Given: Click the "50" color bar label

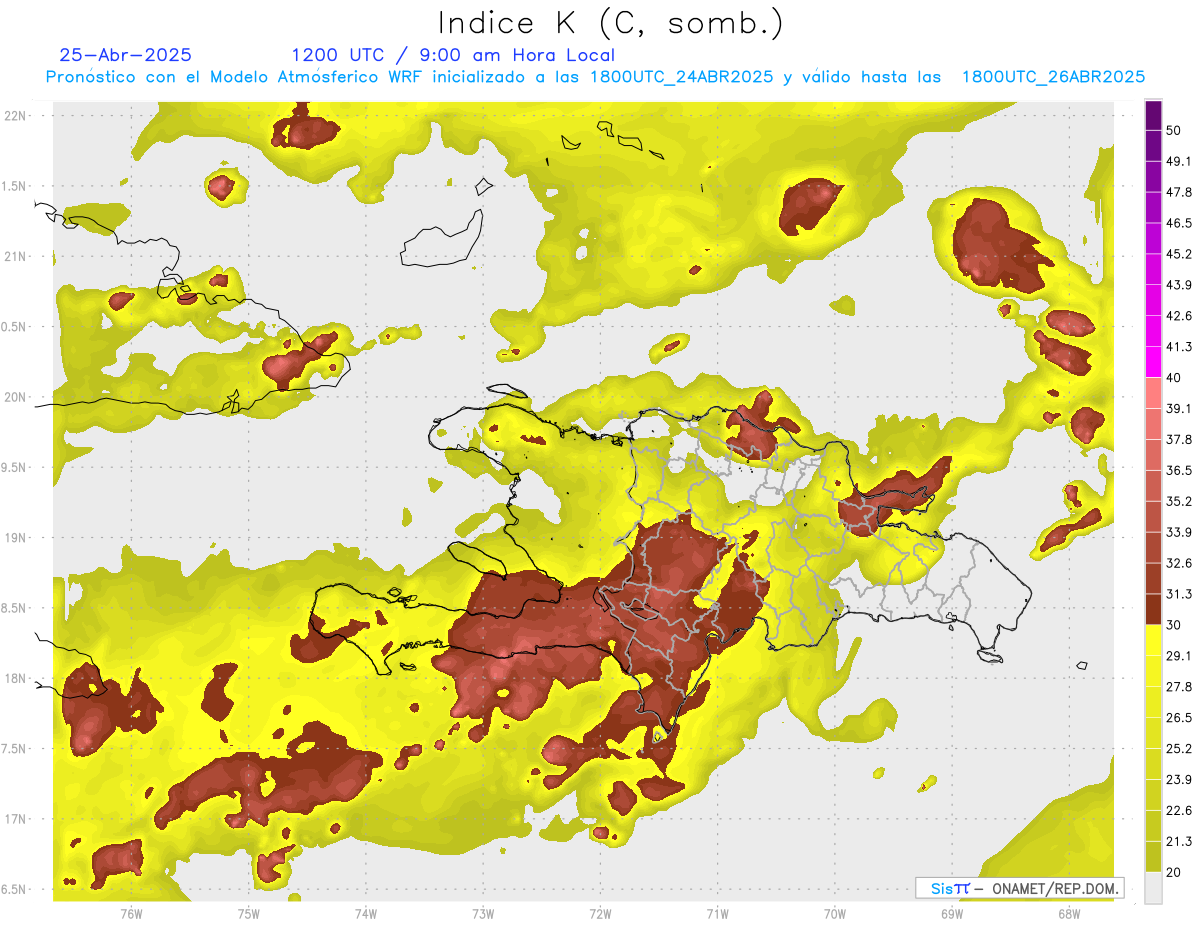Looking at the screenshot, I should [x=1176, y=130].
